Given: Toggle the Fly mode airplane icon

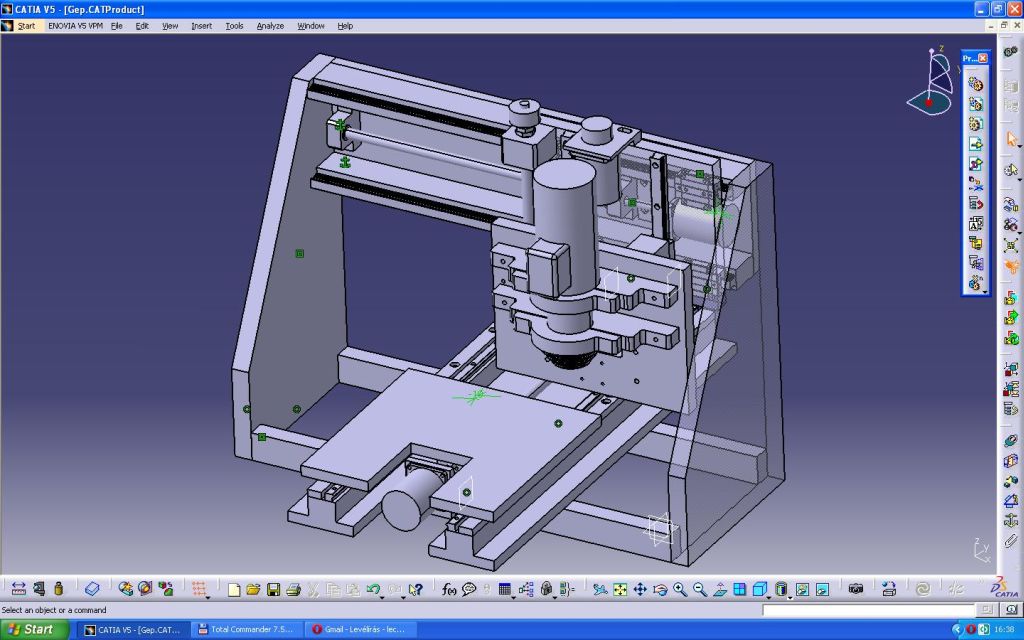Looking at the screenshot, I should (x=599, y=589).
